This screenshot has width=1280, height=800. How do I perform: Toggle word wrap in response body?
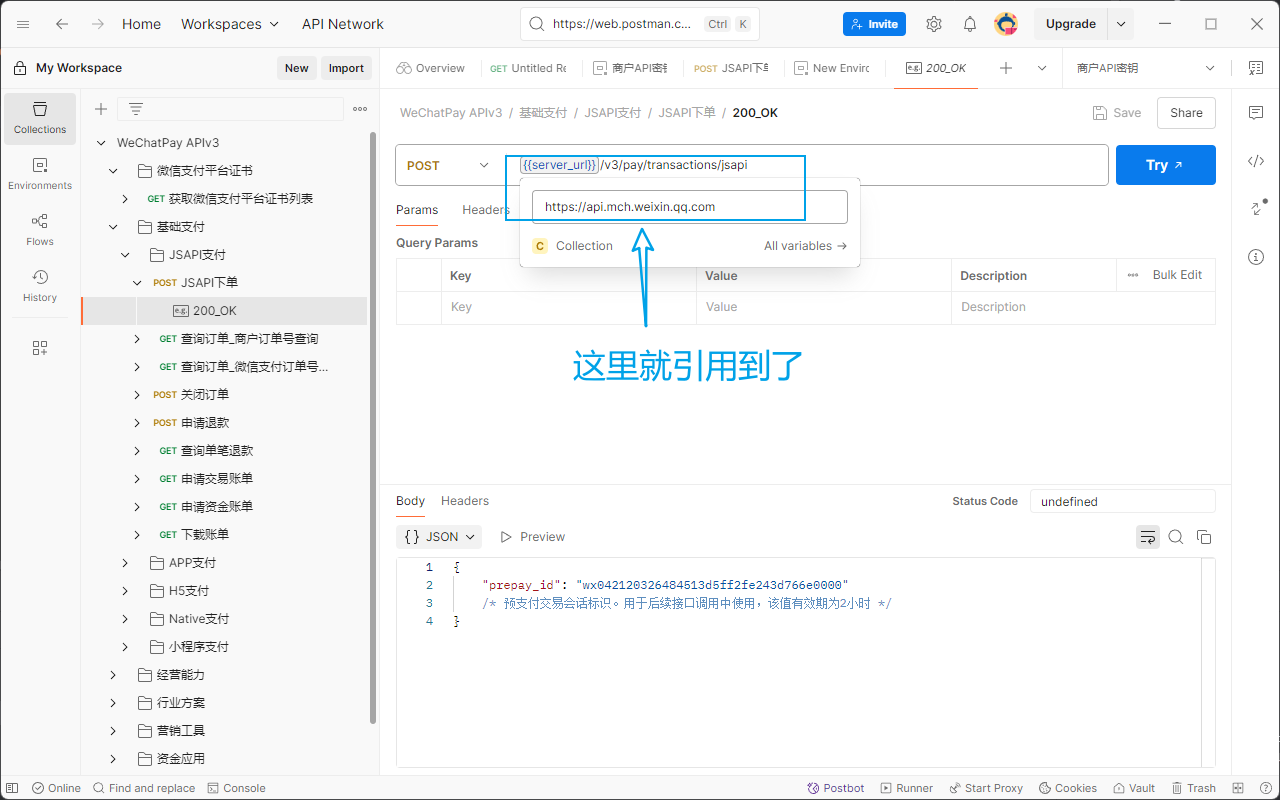[1148, 537]
